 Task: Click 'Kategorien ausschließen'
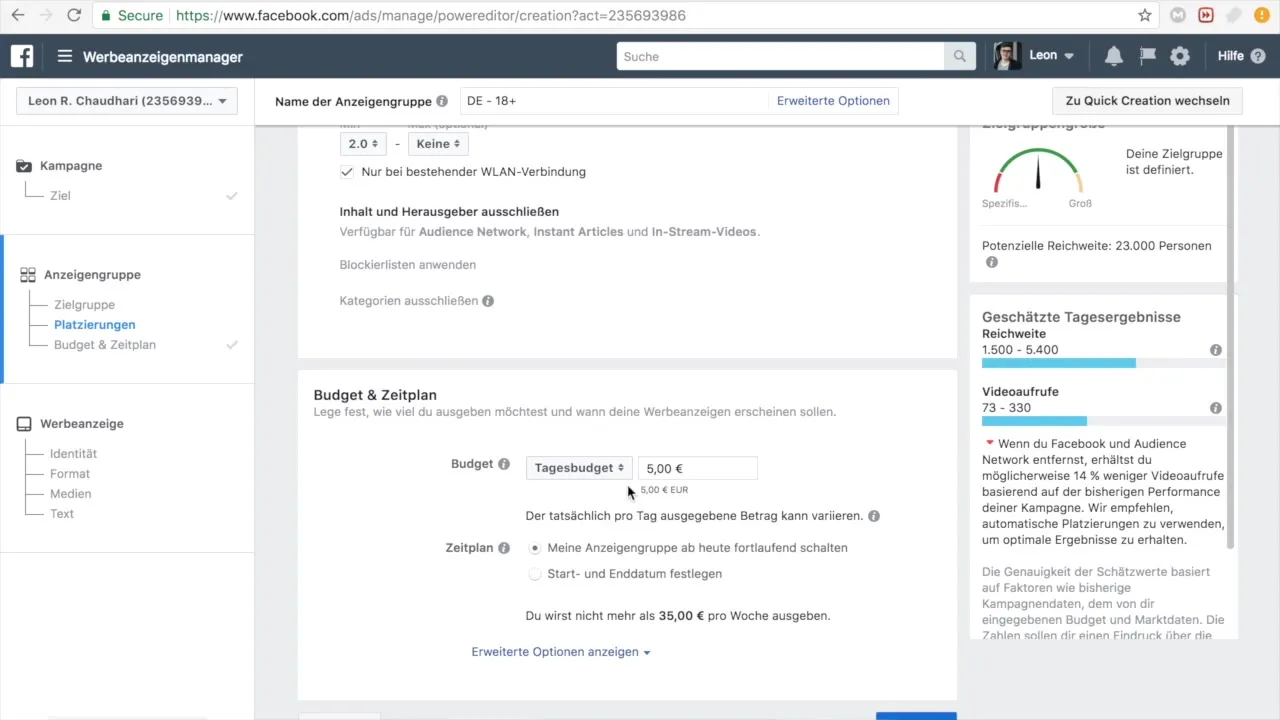409,301
